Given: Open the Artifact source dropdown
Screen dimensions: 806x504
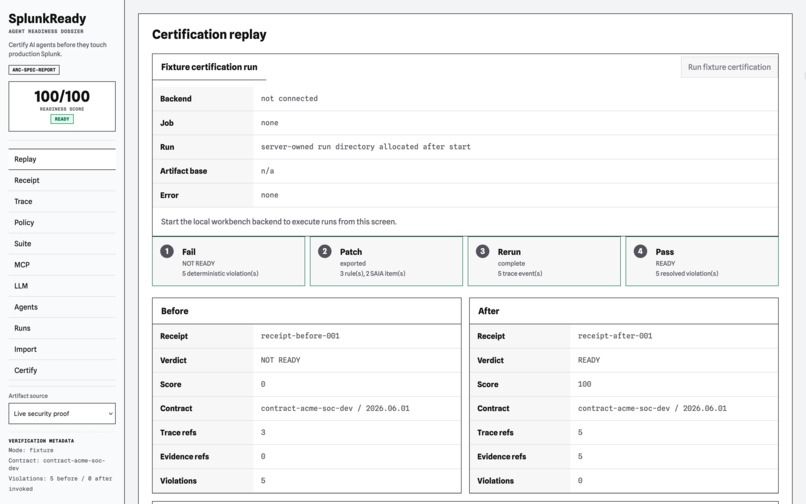Looking at the screenshot, I should point(62,413).
